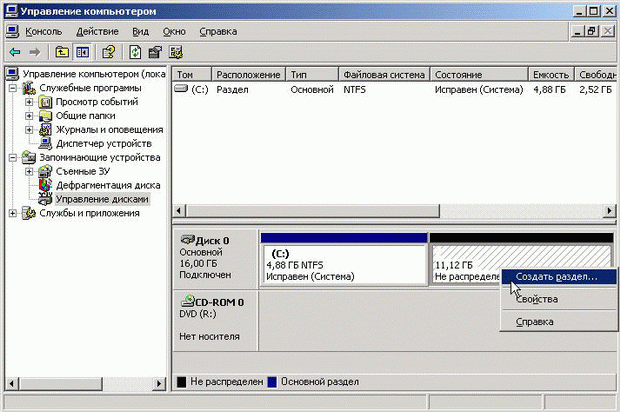Click the black Не распределен legend swatch

(181, 382)
